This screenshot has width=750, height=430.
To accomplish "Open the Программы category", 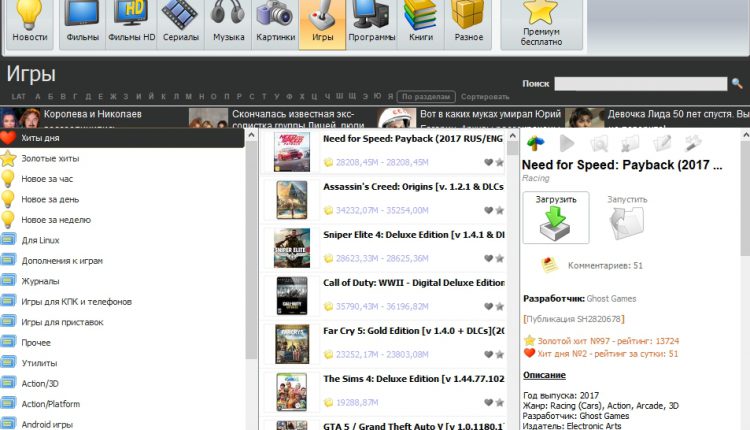I will click(372, 24).
